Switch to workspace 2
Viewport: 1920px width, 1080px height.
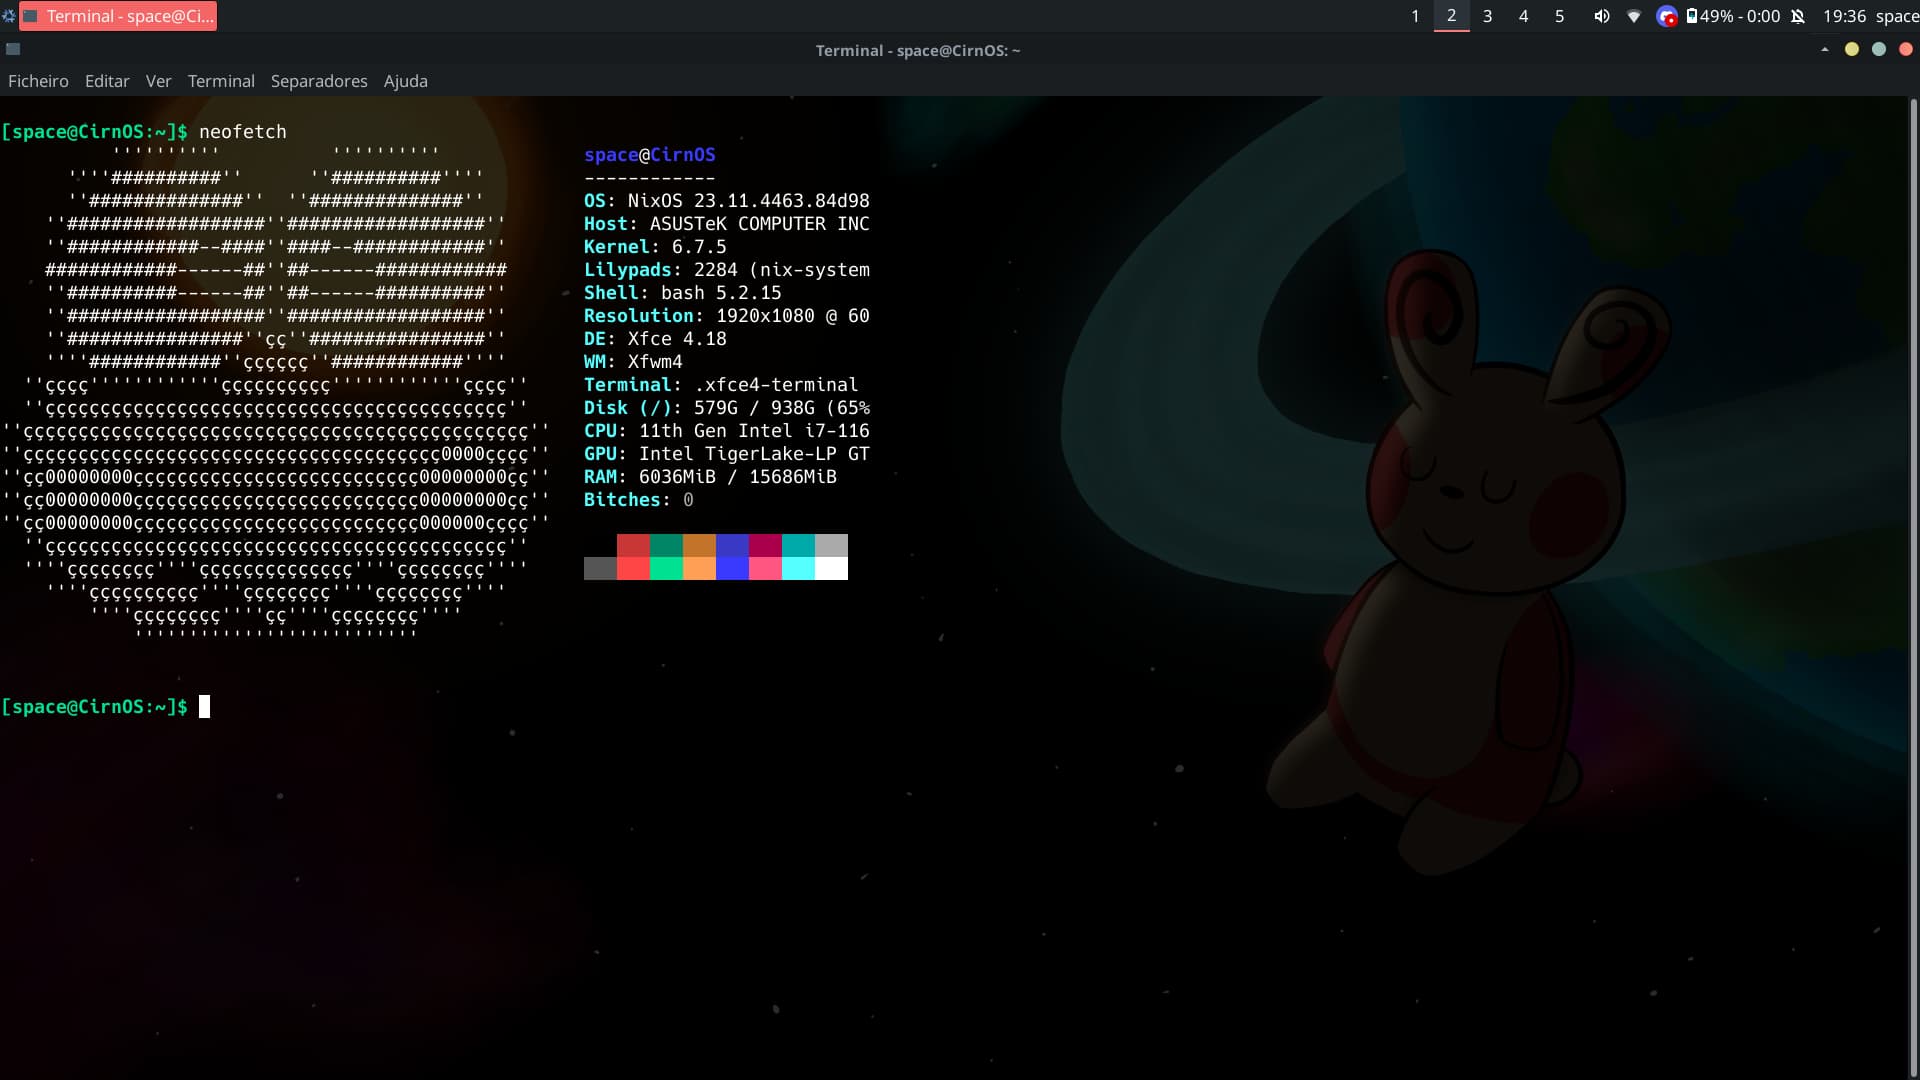pyautogui.click(x=1451, y=16)
